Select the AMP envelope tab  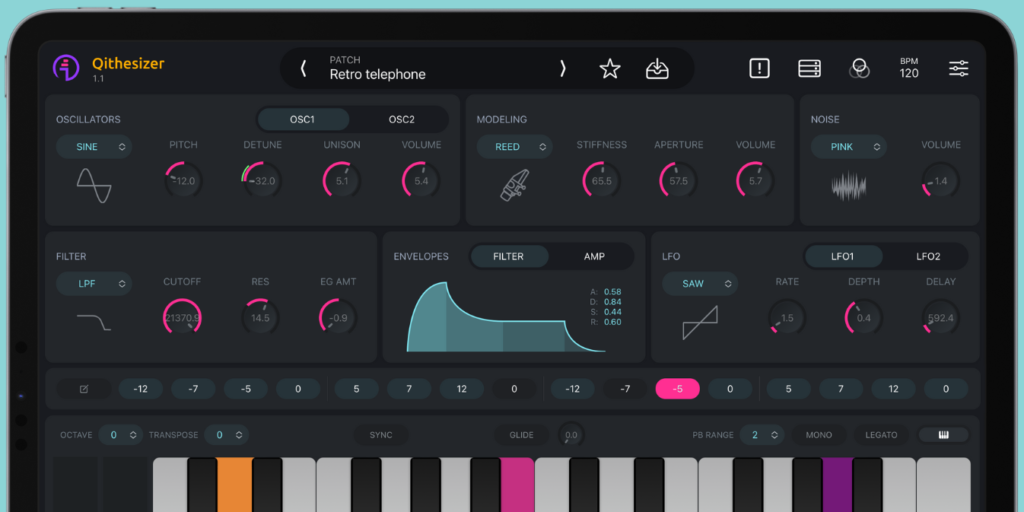point(594,257)
